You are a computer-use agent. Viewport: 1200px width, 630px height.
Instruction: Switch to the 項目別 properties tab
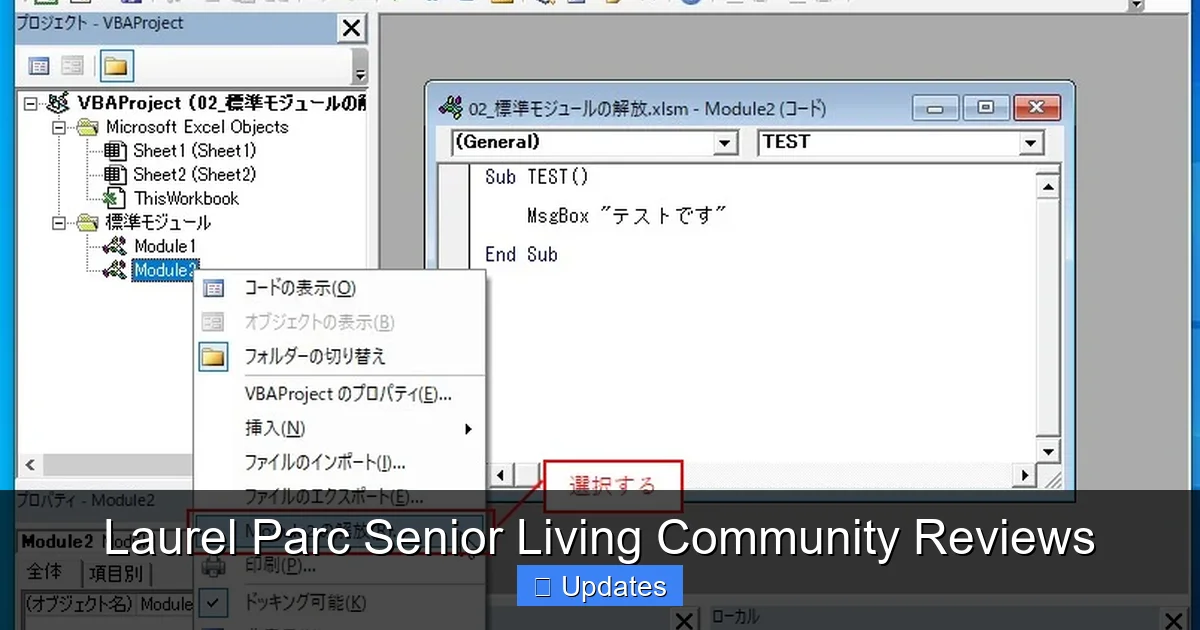click(x=116, y=574)
